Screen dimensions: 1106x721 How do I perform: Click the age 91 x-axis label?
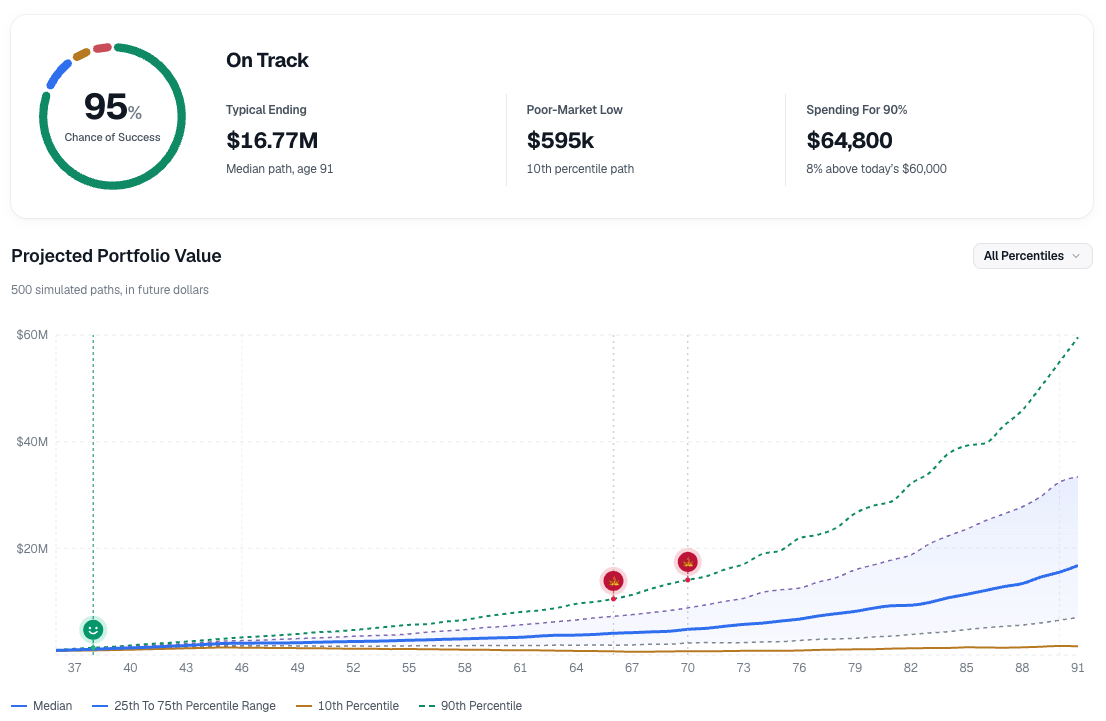pyautogui.click(x=1078, y=667)
